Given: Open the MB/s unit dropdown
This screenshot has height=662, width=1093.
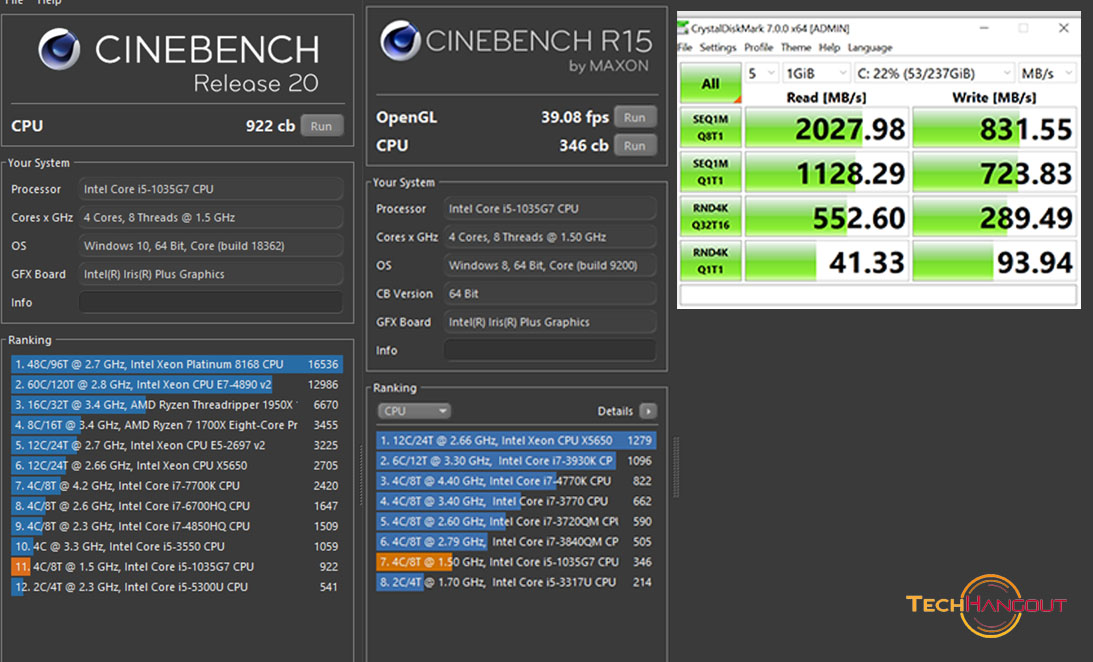Looking at the screenshot, I should (1047, 73).
